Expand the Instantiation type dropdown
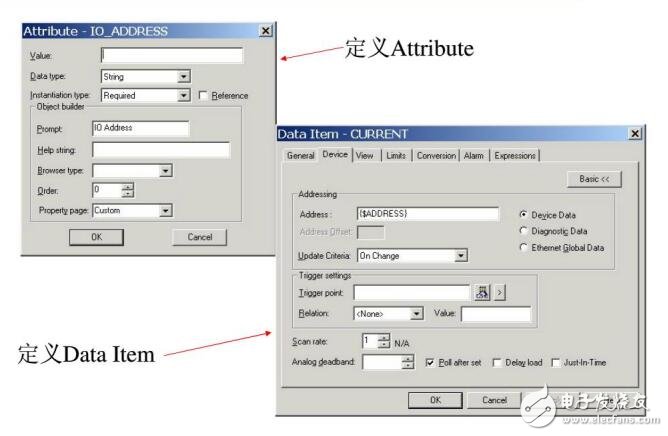Viewport: 668px width, 436px height. 183,96
